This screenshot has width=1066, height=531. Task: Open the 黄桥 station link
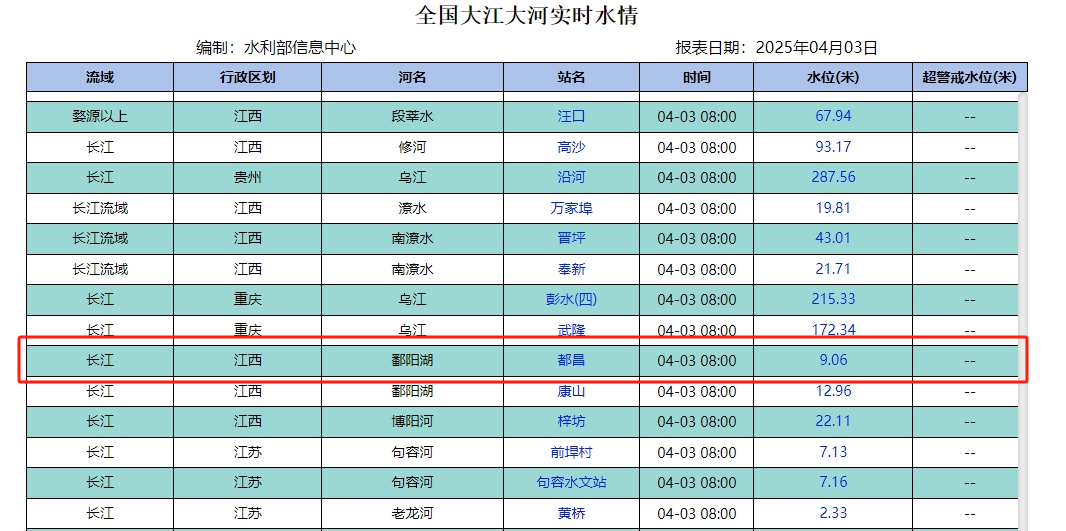[x=571, y=513]
